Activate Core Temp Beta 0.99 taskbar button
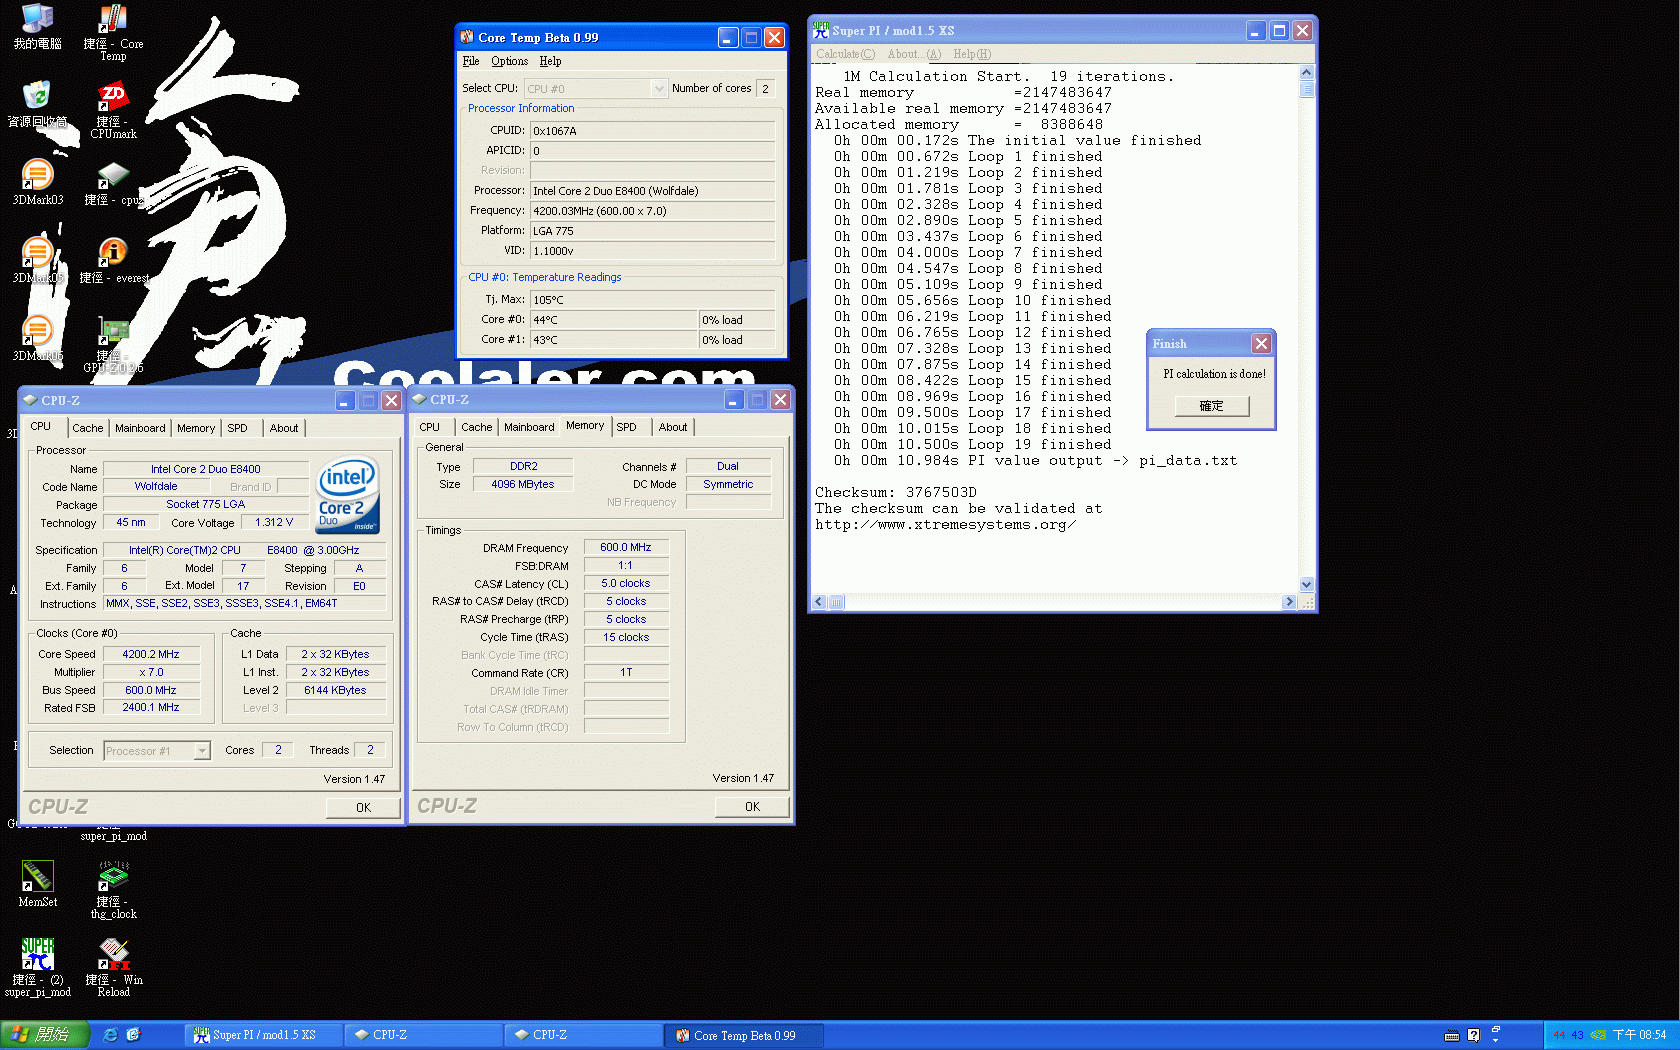The width and height of the screenshot is (1680, 1050). tap(744, 1035)
